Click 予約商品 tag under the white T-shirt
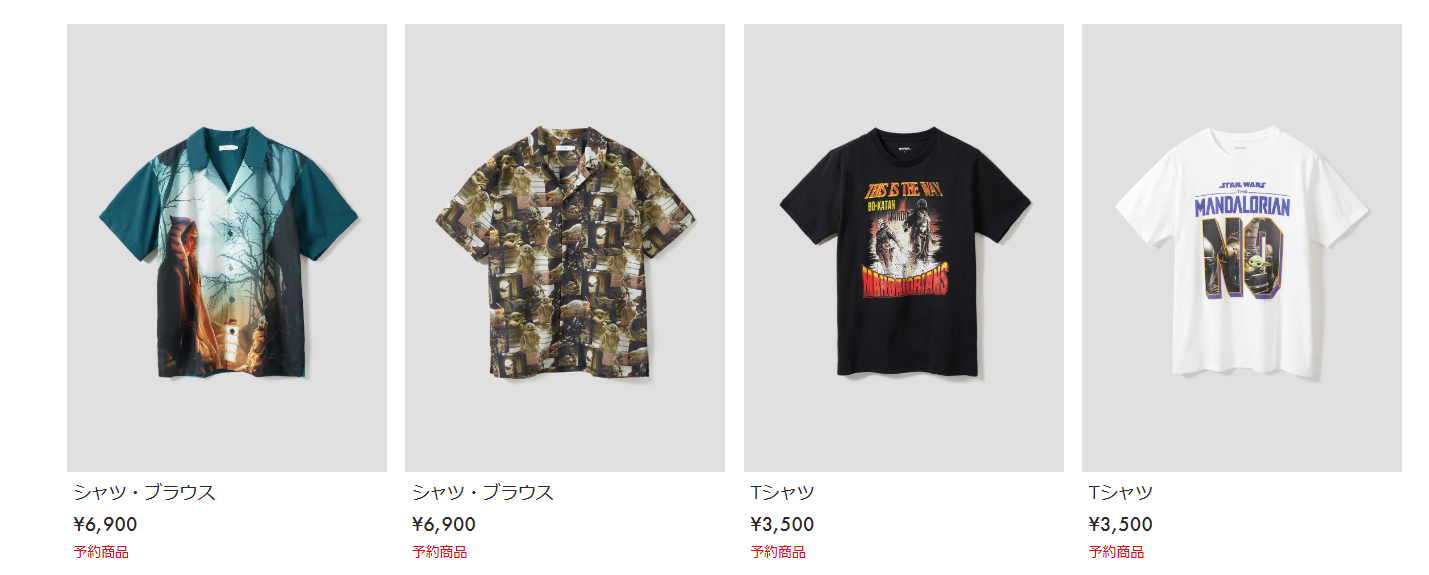This screenshot has height=575, width=1429. (x=1117, y=552)
